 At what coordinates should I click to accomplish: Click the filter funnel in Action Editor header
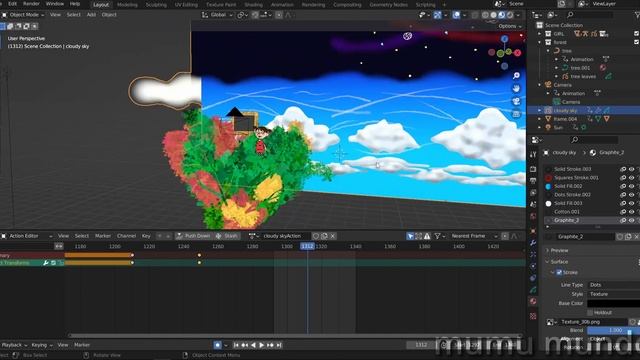pos(438,236)
